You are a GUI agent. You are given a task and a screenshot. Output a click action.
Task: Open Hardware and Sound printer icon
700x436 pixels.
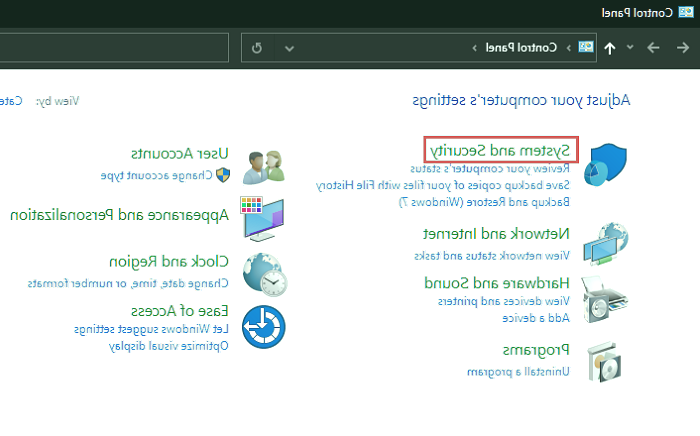pos(604,299)
